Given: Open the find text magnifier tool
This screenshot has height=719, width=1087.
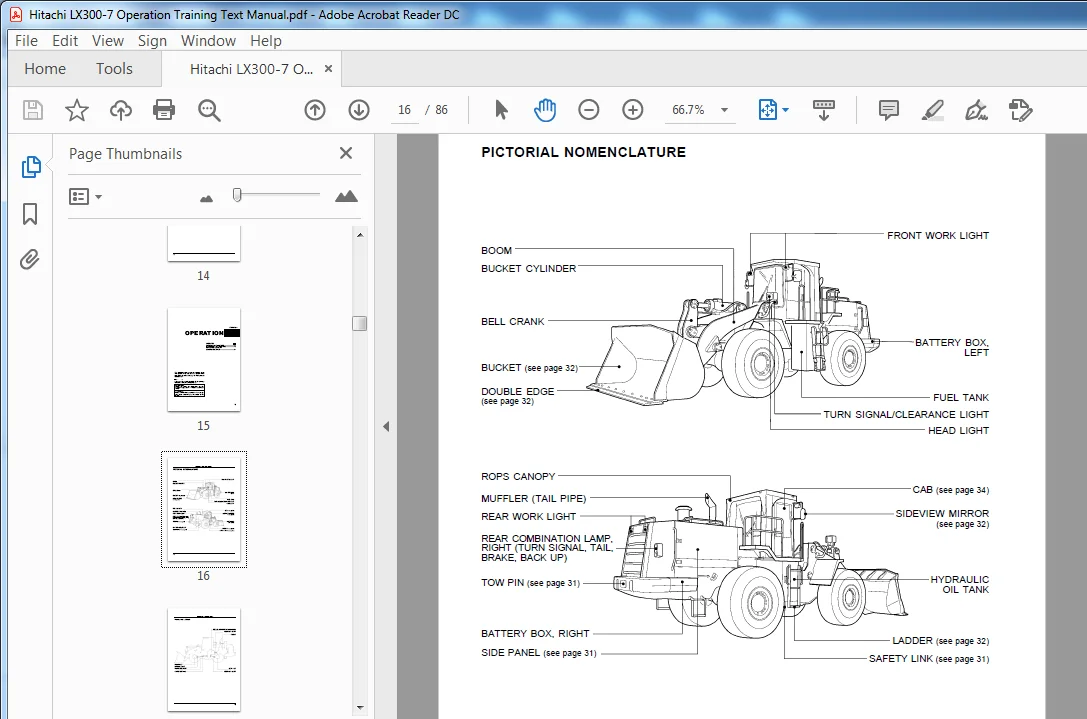Looking at the screenshot, I should coord(209,110).
